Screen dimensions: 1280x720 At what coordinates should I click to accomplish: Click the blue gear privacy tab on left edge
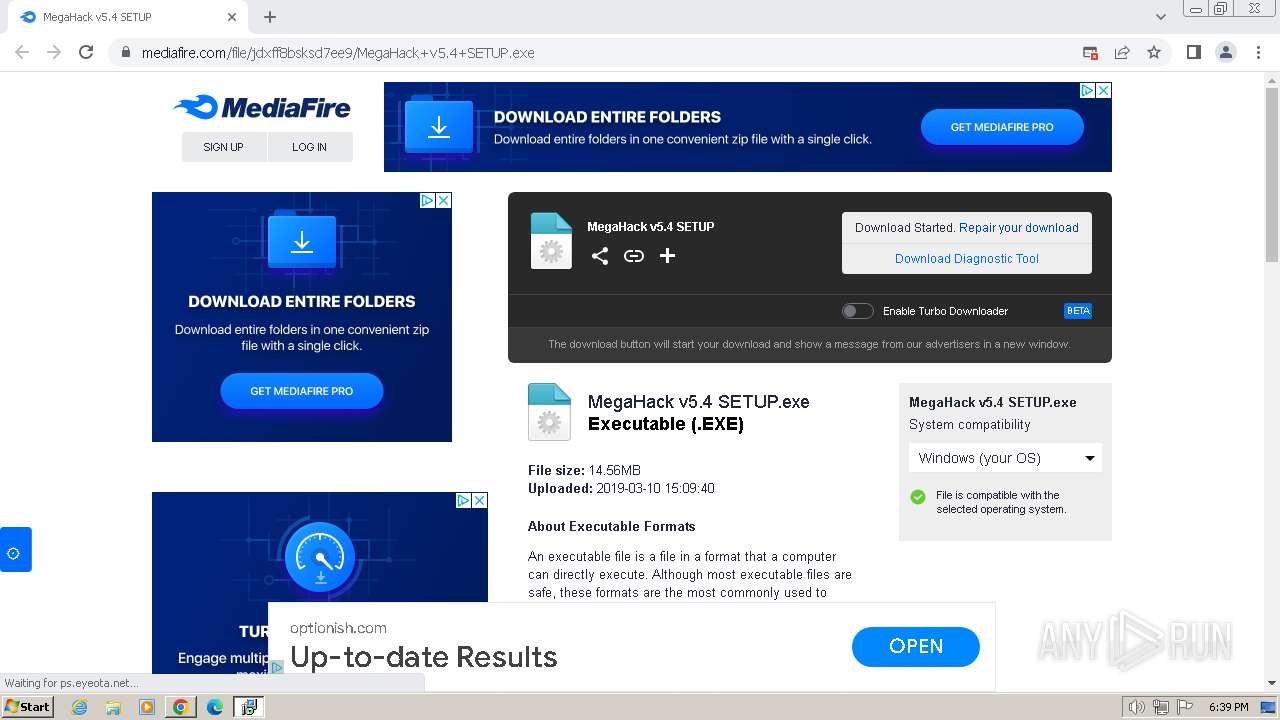(15, 550)
